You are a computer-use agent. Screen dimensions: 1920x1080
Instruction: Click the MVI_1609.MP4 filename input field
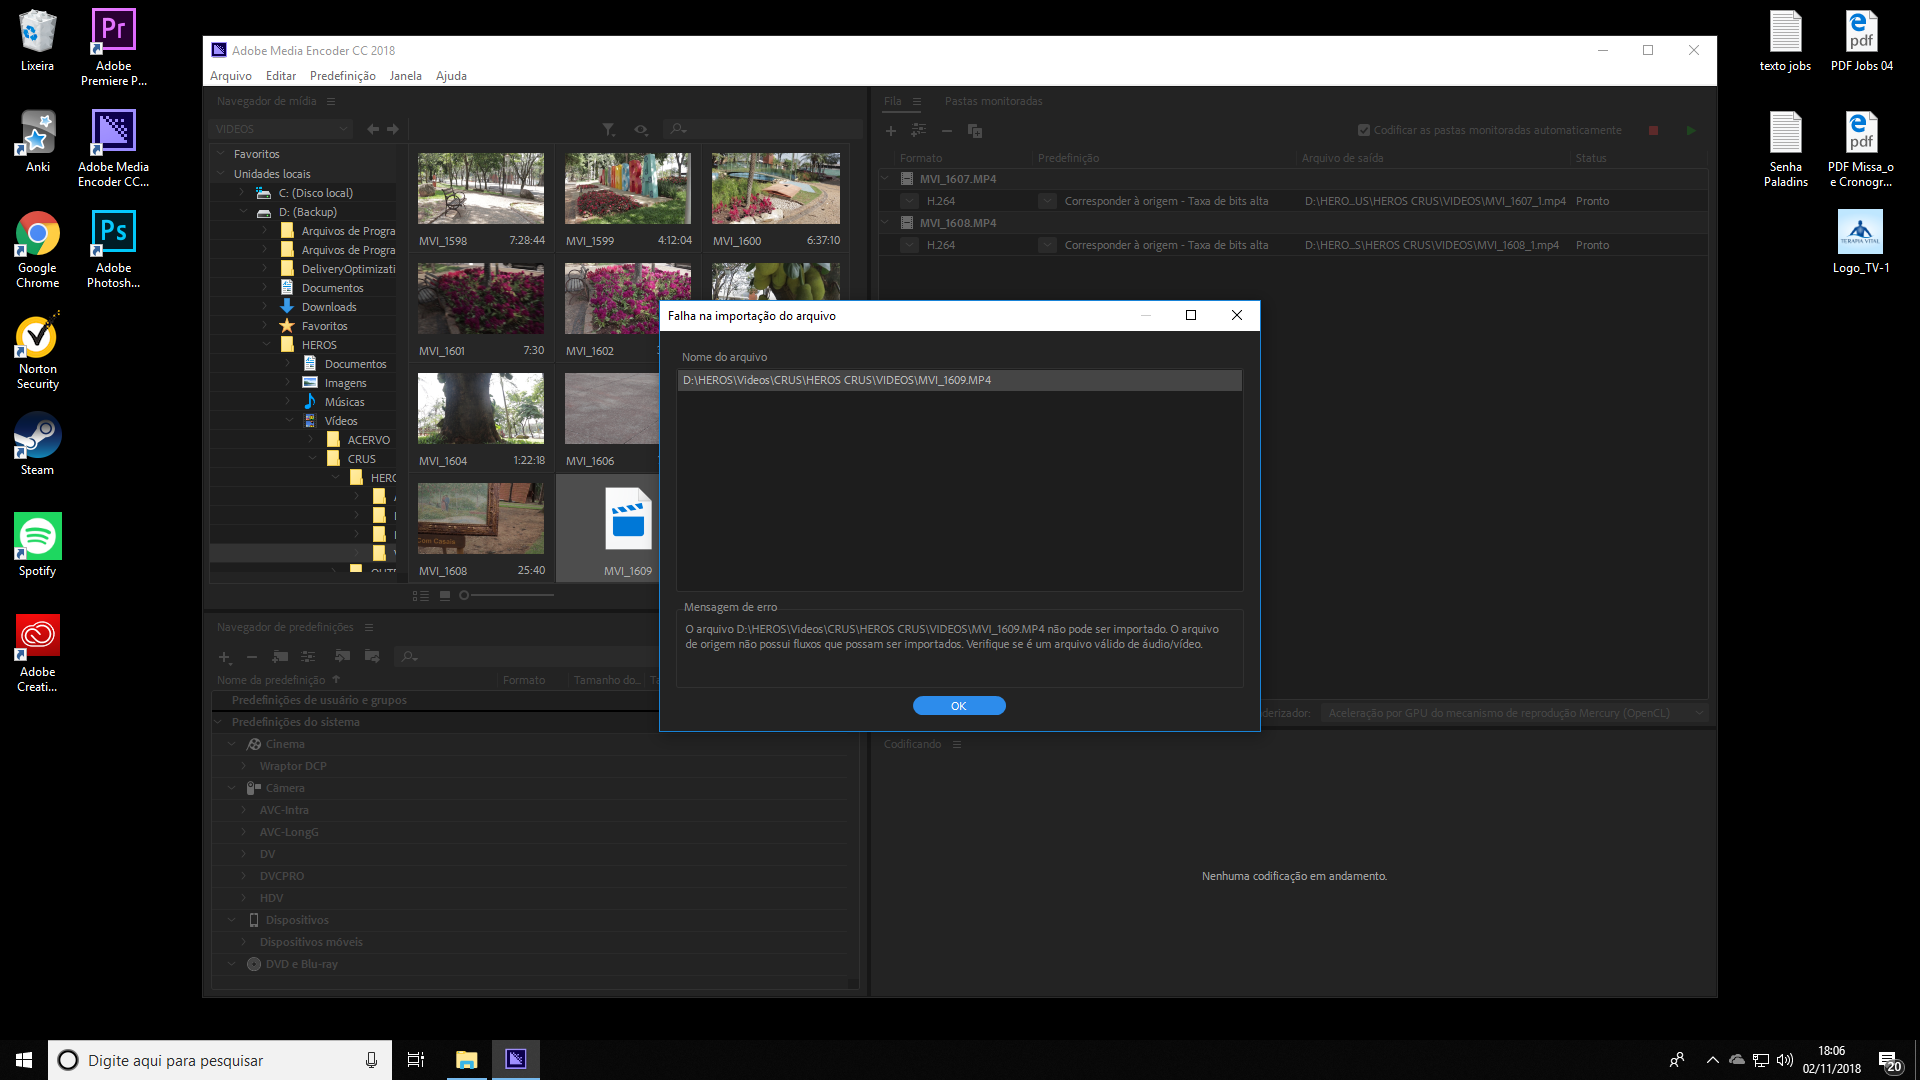click(x=959, y=381)
